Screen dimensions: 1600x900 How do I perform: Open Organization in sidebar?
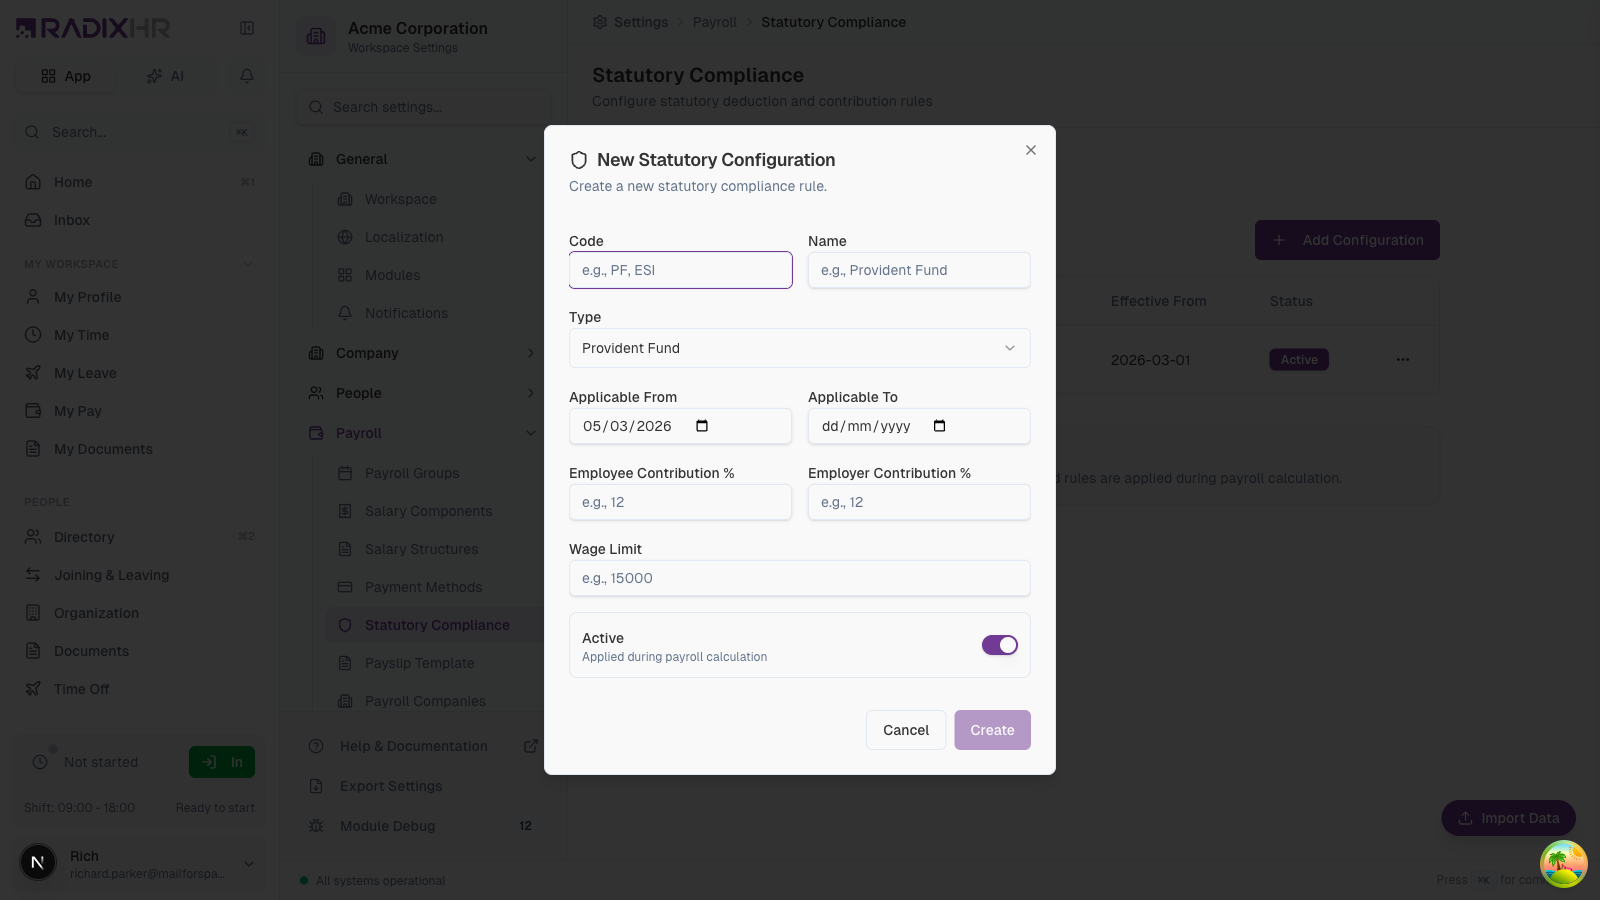click(x=138, y=613)
